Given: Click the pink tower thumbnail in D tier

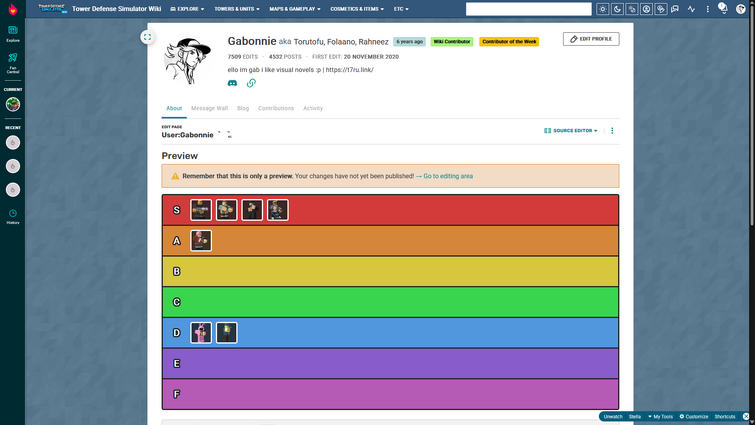Looking at the screenshot, I should [x=201, y=333].
